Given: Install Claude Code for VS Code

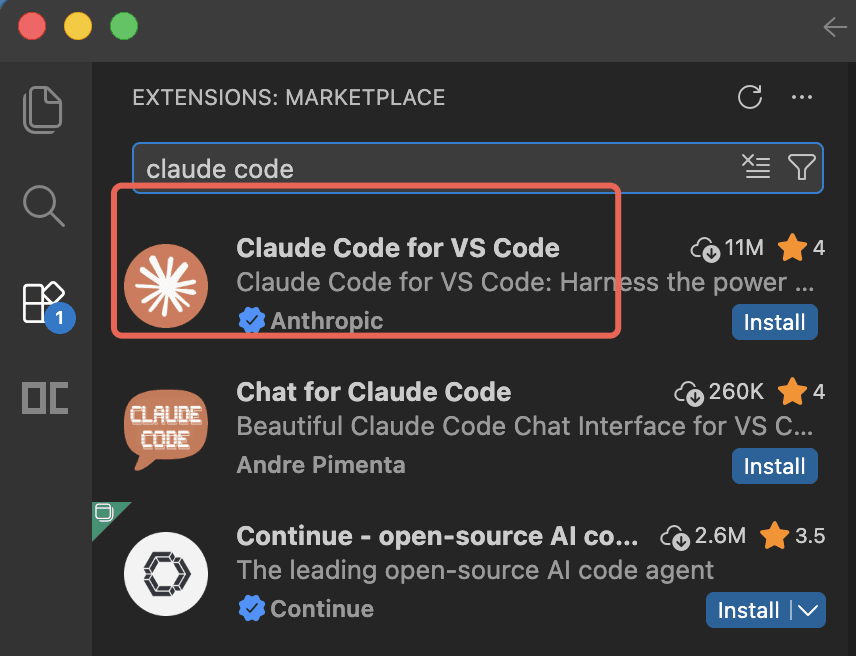Looking at the screenshot, I should (774, 322).
